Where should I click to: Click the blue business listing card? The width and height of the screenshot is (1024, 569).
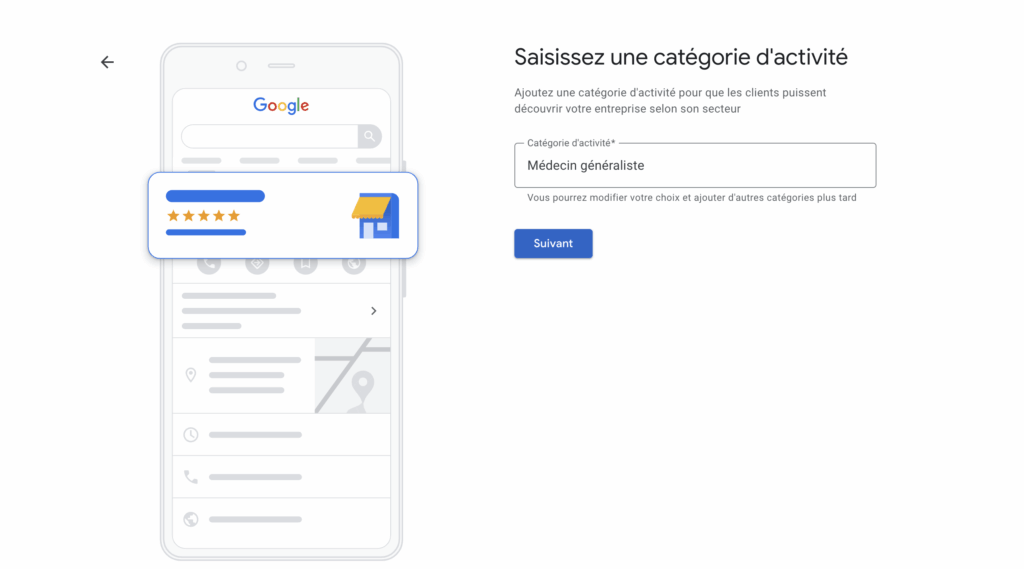[283, 215]
